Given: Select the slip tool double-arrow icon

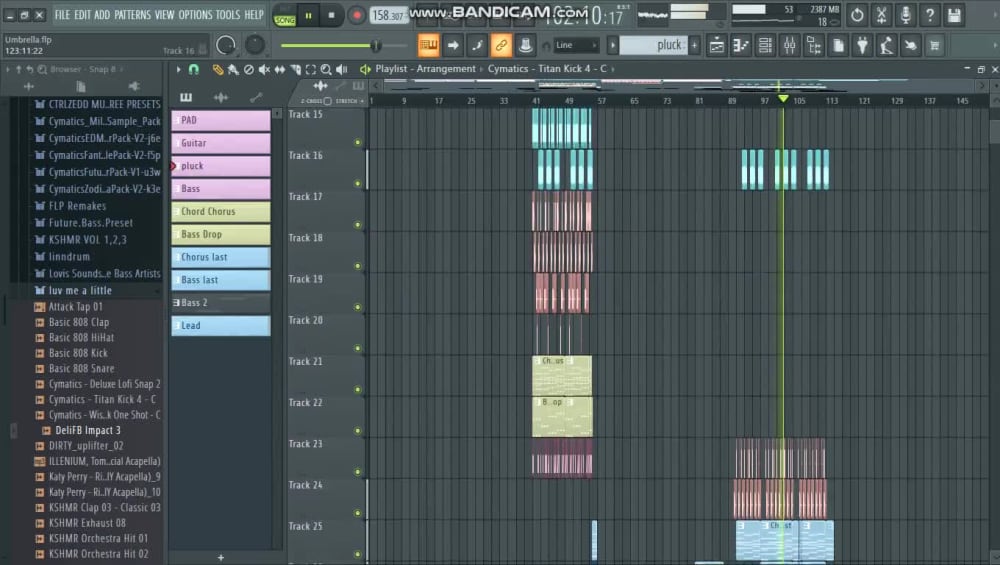Looking at the screenshot, I should pyautogui.click(x=279, y=69).
